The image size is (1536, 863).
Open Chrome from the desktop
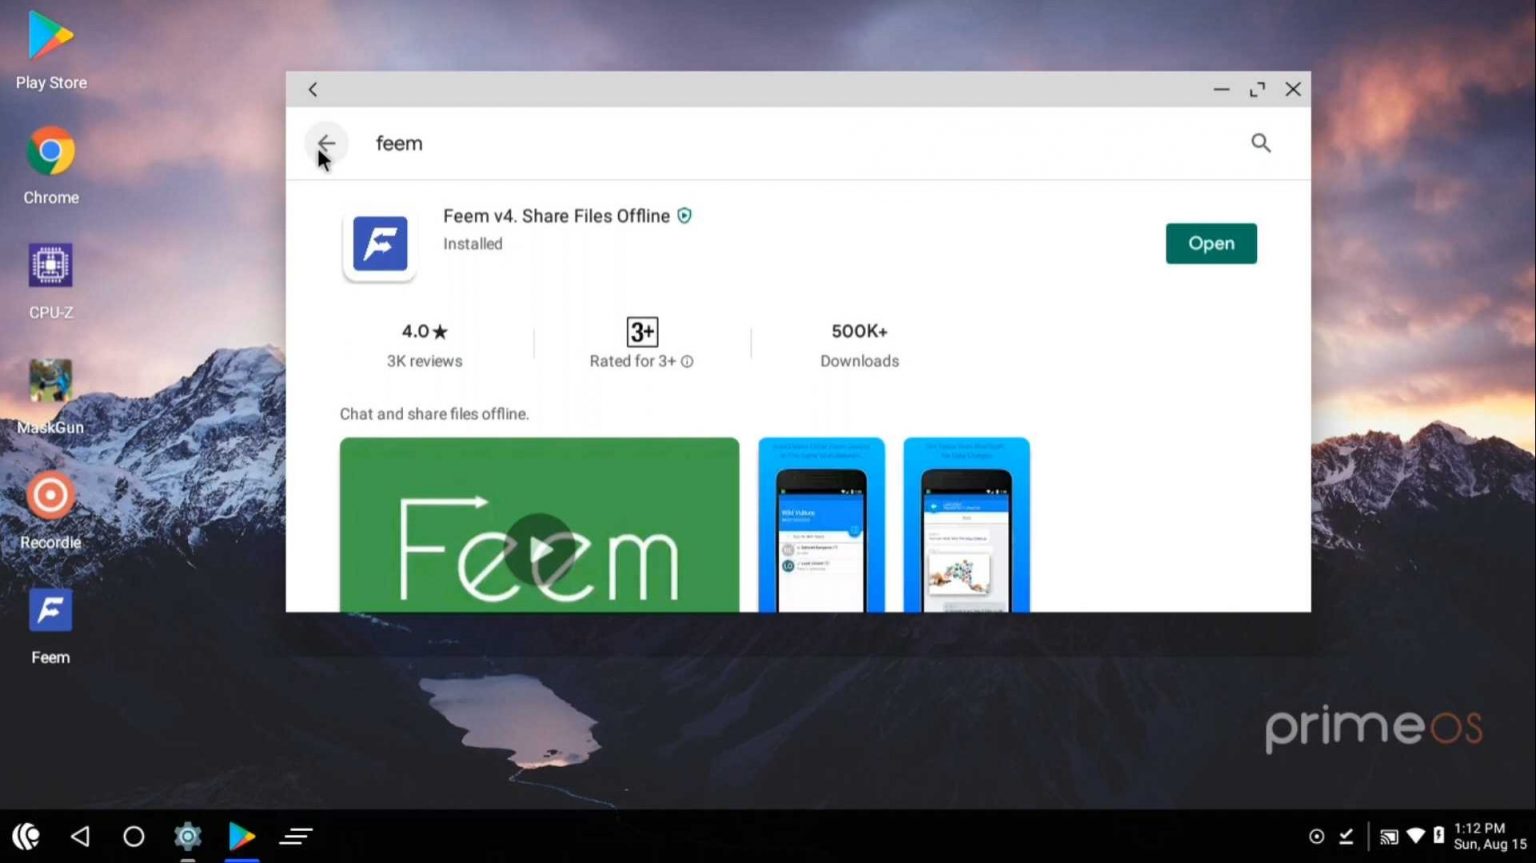[50, 151]
